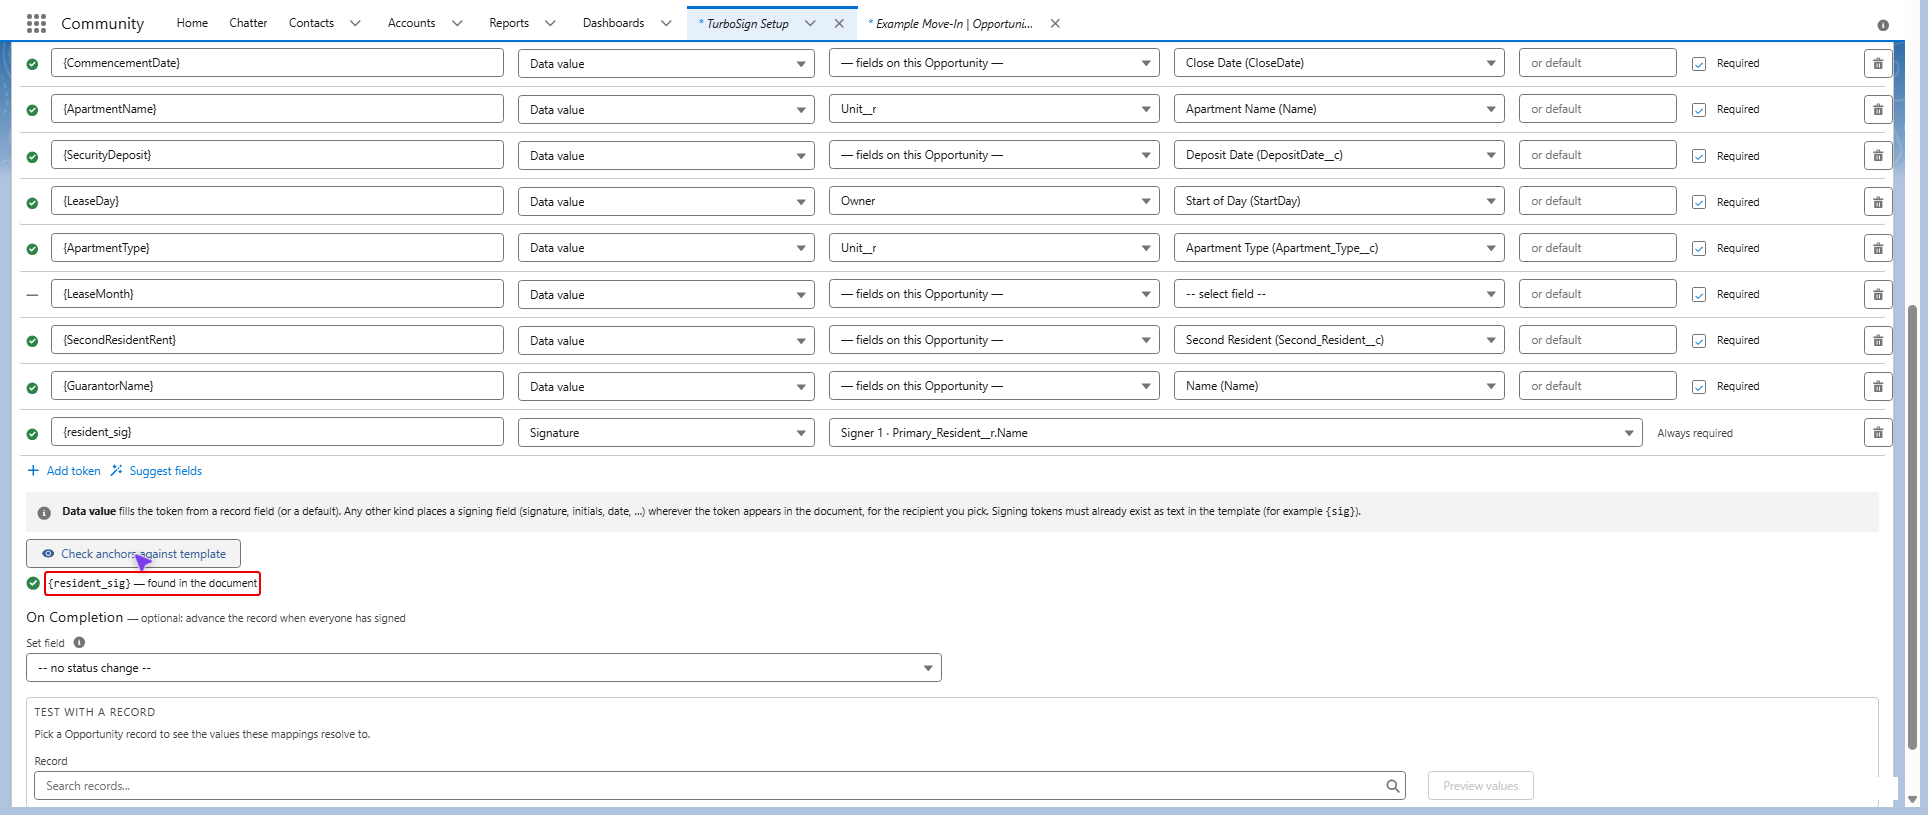This screenshot has height=815, width=1928.
Task: Uncheck Required for {SecurityDeposit}
Action: 1699,156
